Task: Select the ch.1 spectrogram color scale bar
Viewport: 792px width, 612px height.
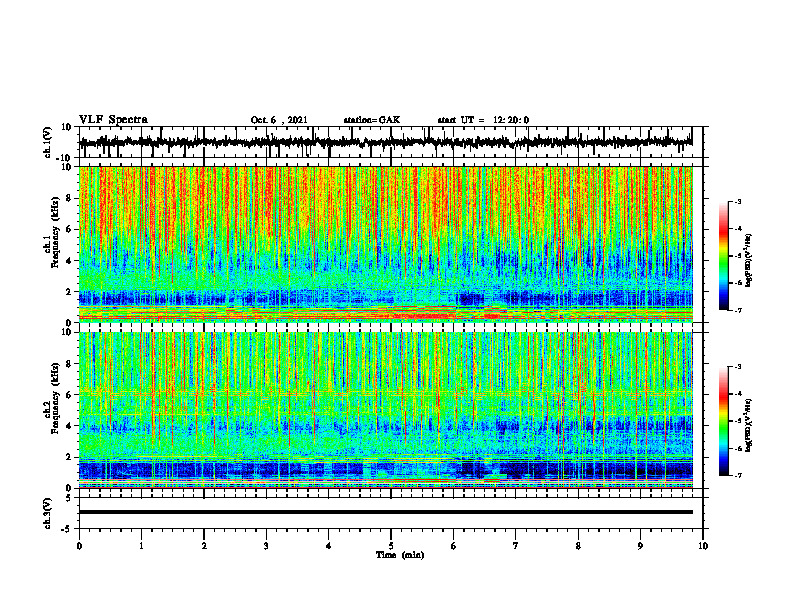Action: coord(723,256)
